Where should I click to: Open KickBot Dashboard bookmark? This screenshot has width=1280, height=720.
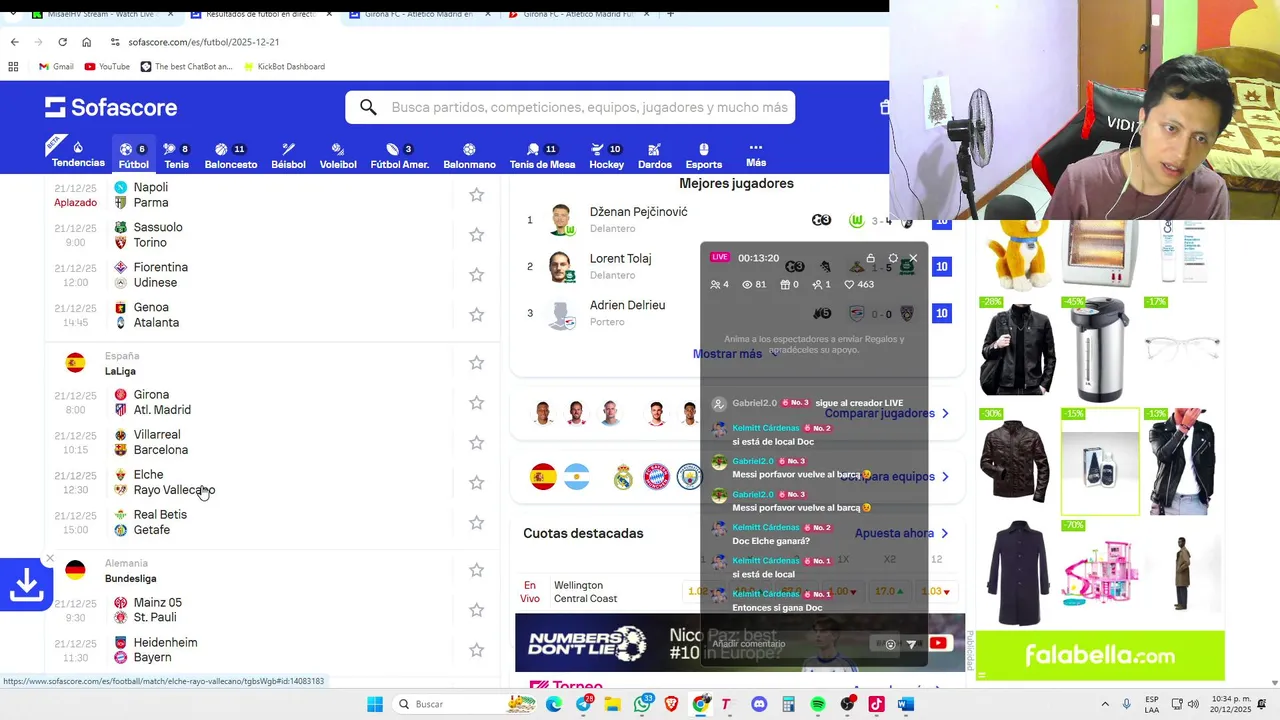coord(283,67)
